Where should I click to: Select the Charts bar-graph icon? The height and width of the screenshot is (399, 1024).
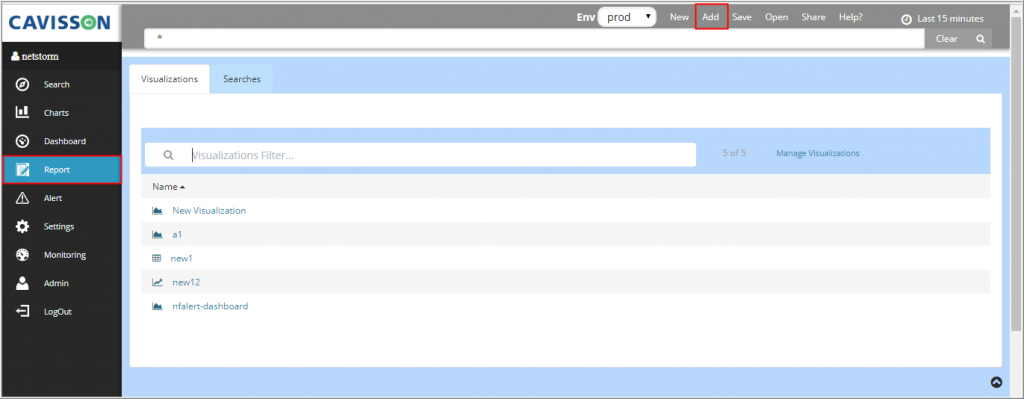(22, 112)
